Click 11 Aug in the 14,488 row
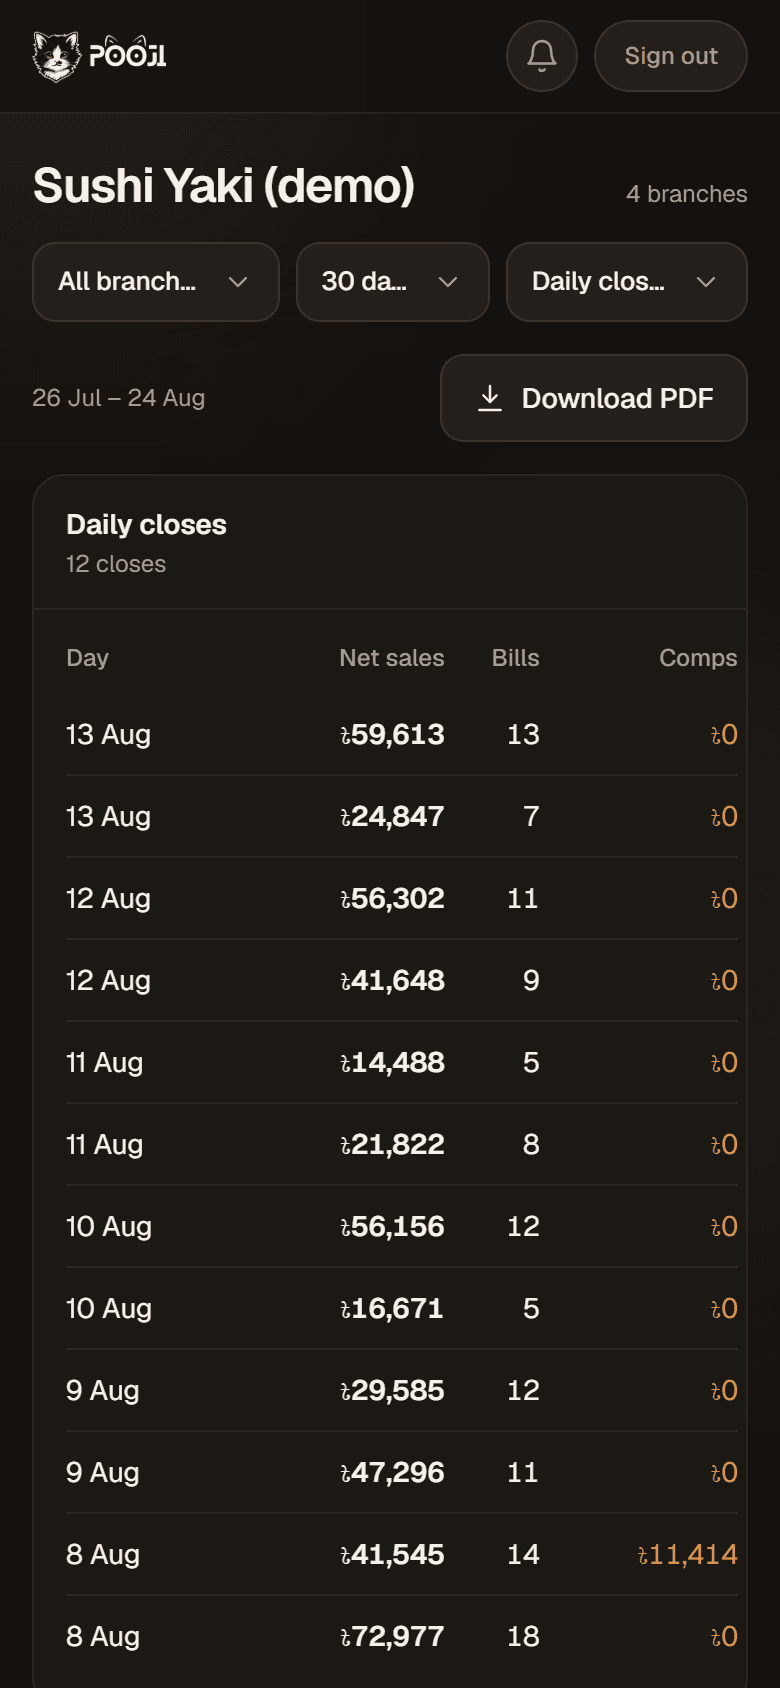780x1688 pixels. 105,1063
